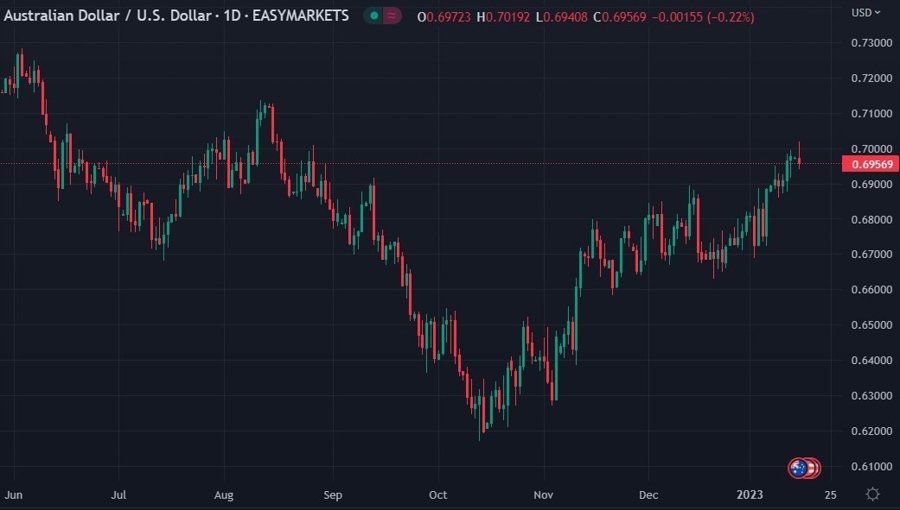Screen dimensions: 900x510
Task: Click the Oct label on time axis
Action: pyautogui.click(x=437, y=494)
